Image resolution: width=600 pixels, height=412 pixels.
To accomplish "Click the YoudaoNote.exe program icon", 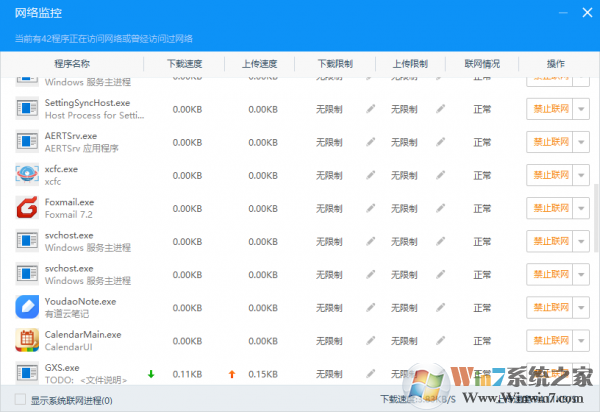I will click(x=27, y=306).
